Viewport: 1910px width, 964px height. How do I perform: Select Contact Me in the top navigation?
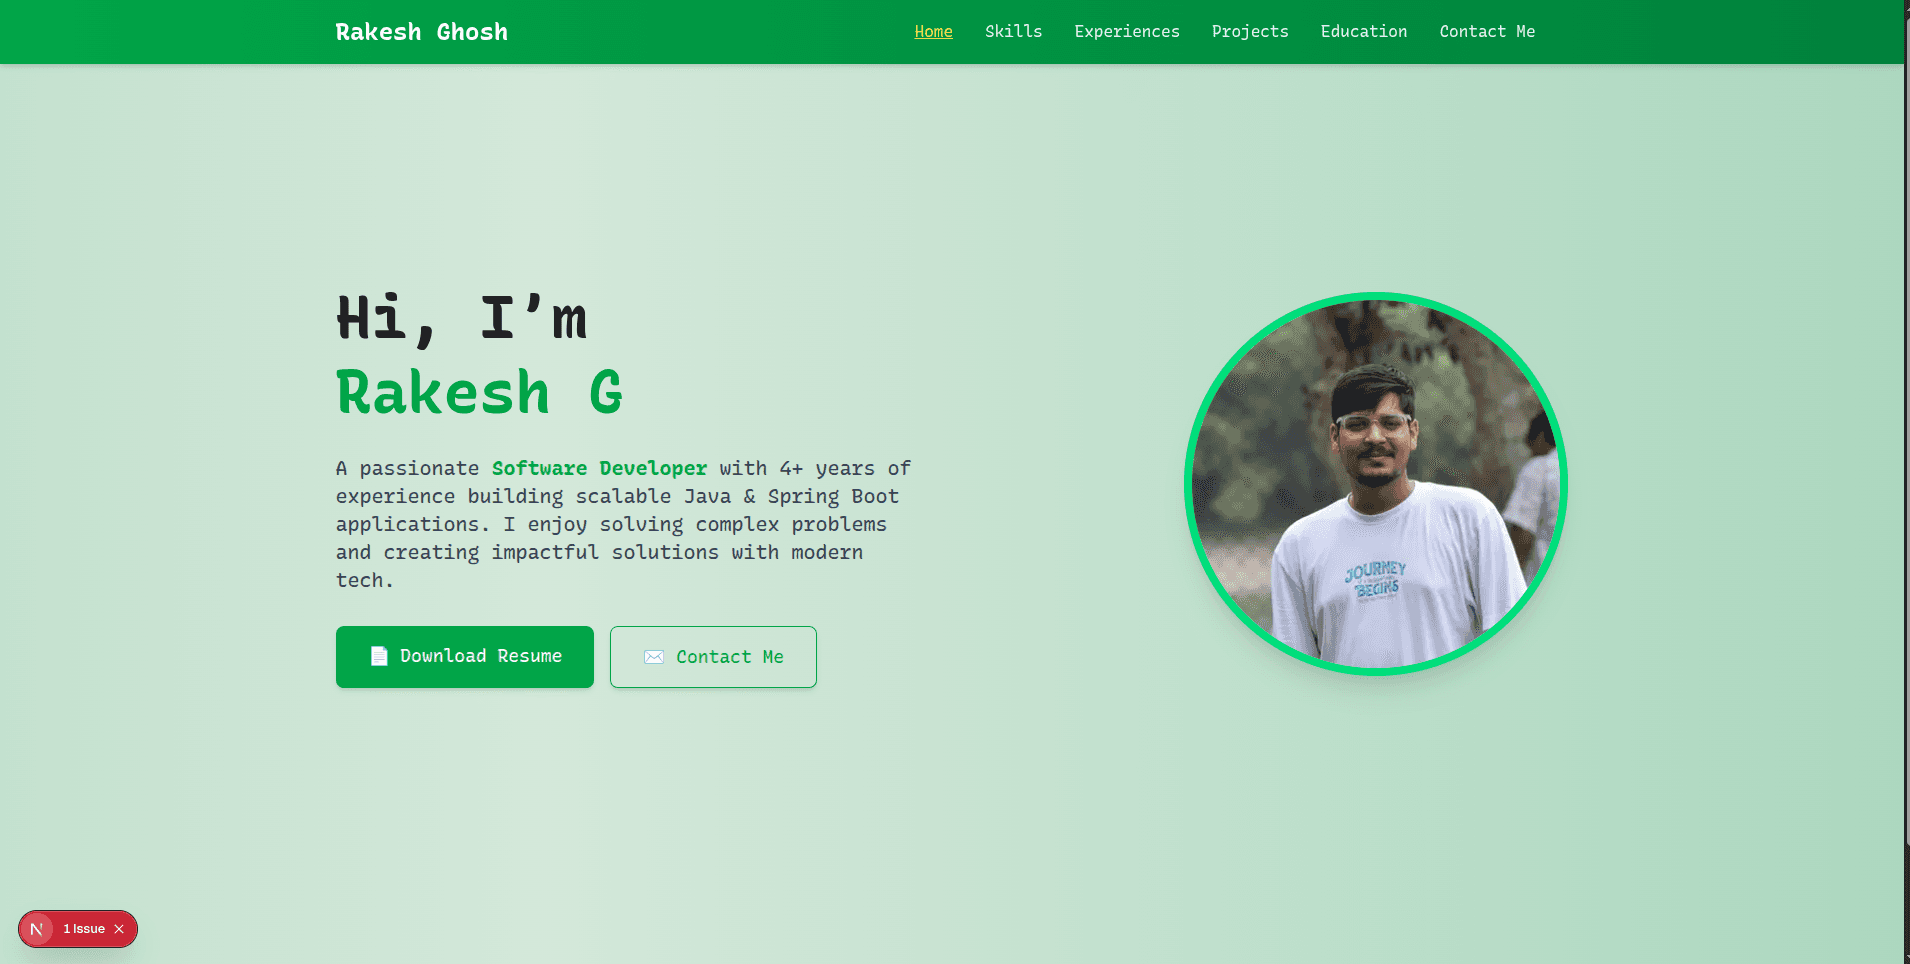(x=1487, y=31)
